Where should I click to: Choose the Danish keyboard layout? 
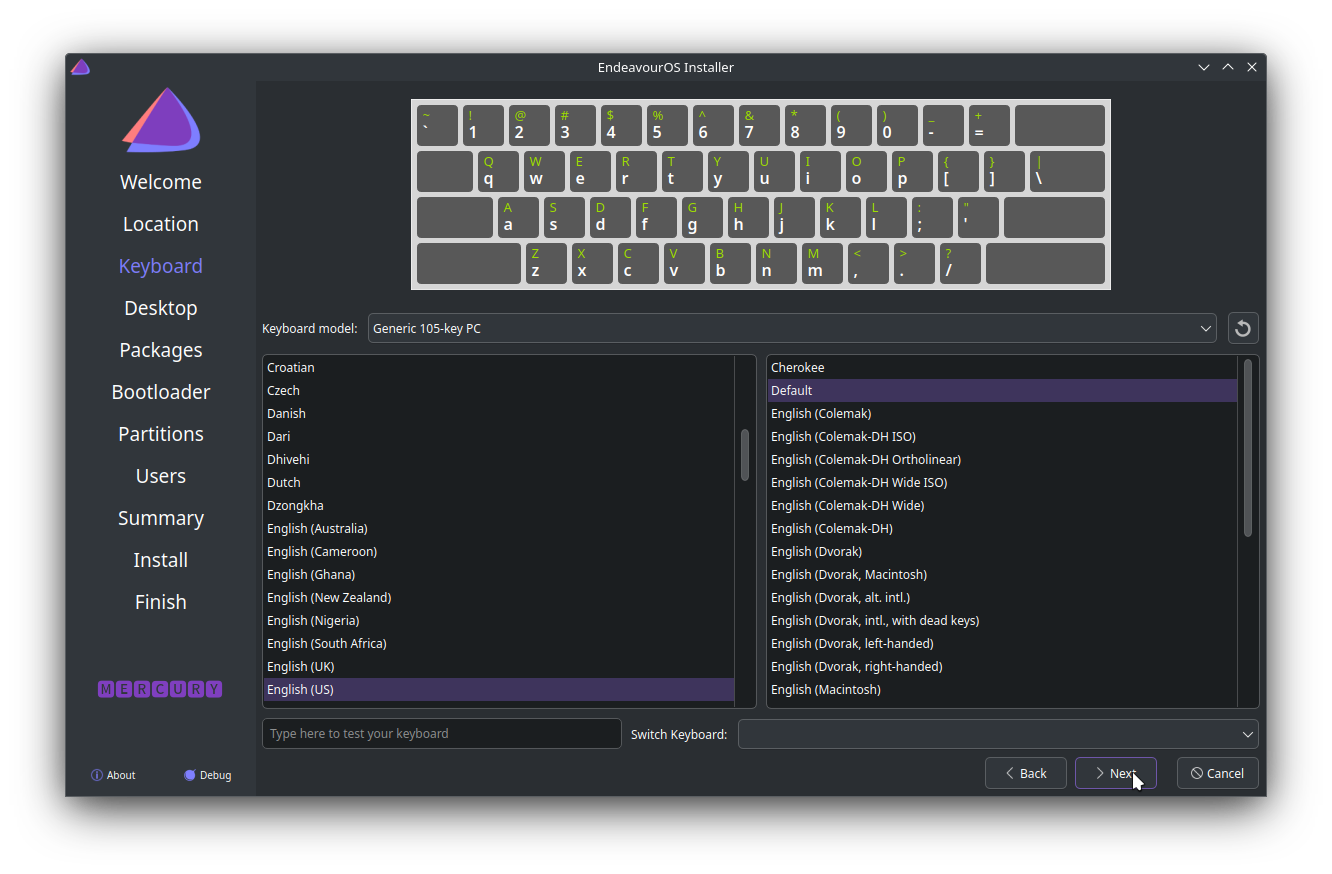[498, 413]
